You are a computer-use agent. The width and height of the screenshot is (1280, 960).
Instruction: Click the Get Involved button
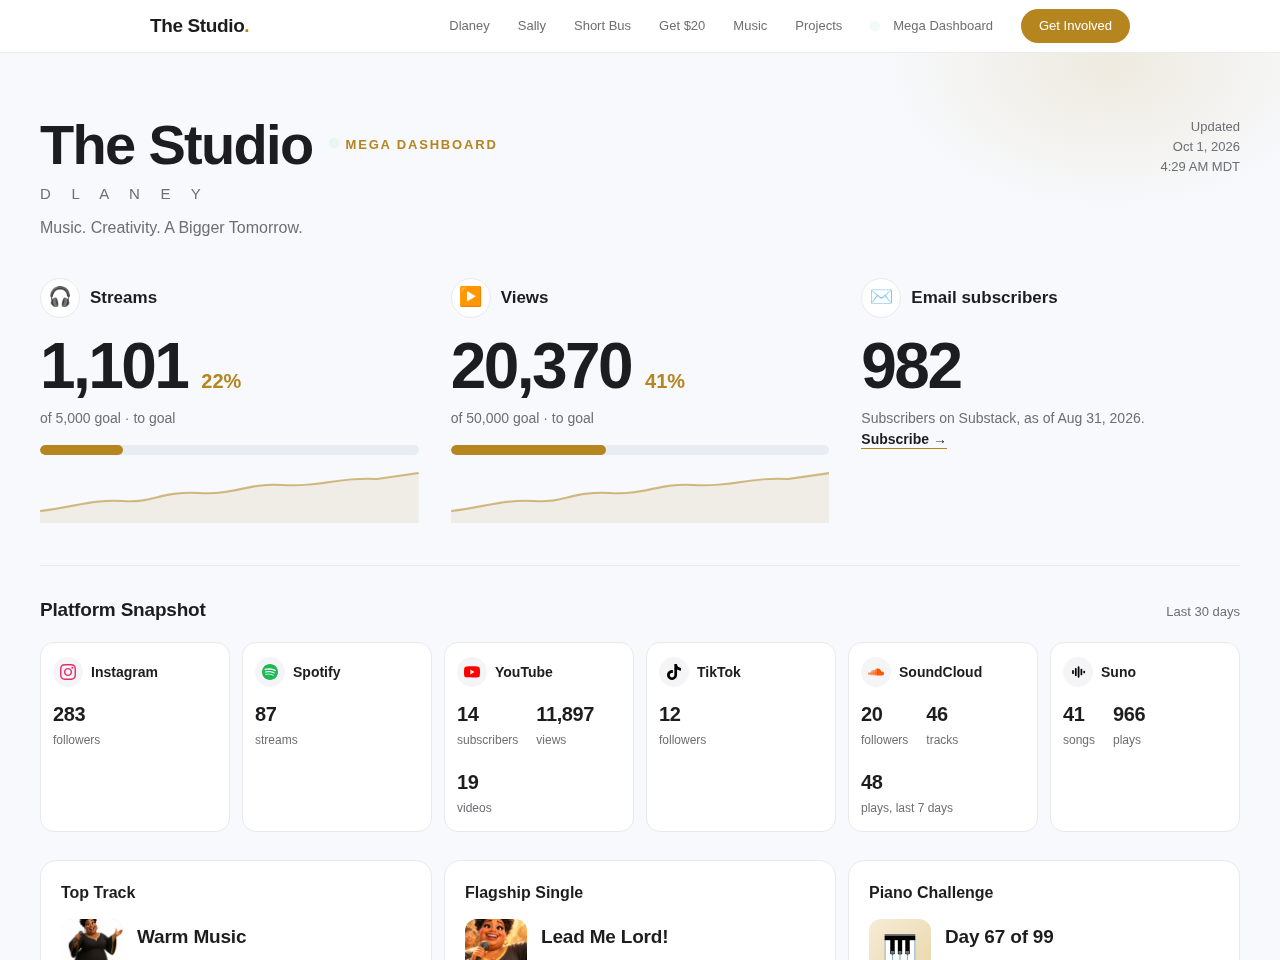point(1075,26)
